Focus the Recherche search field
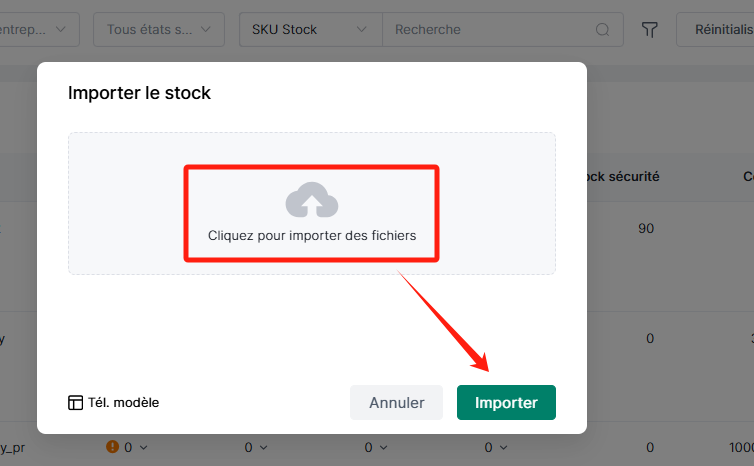This screenshot has height=466, width=754. point(488,30)
